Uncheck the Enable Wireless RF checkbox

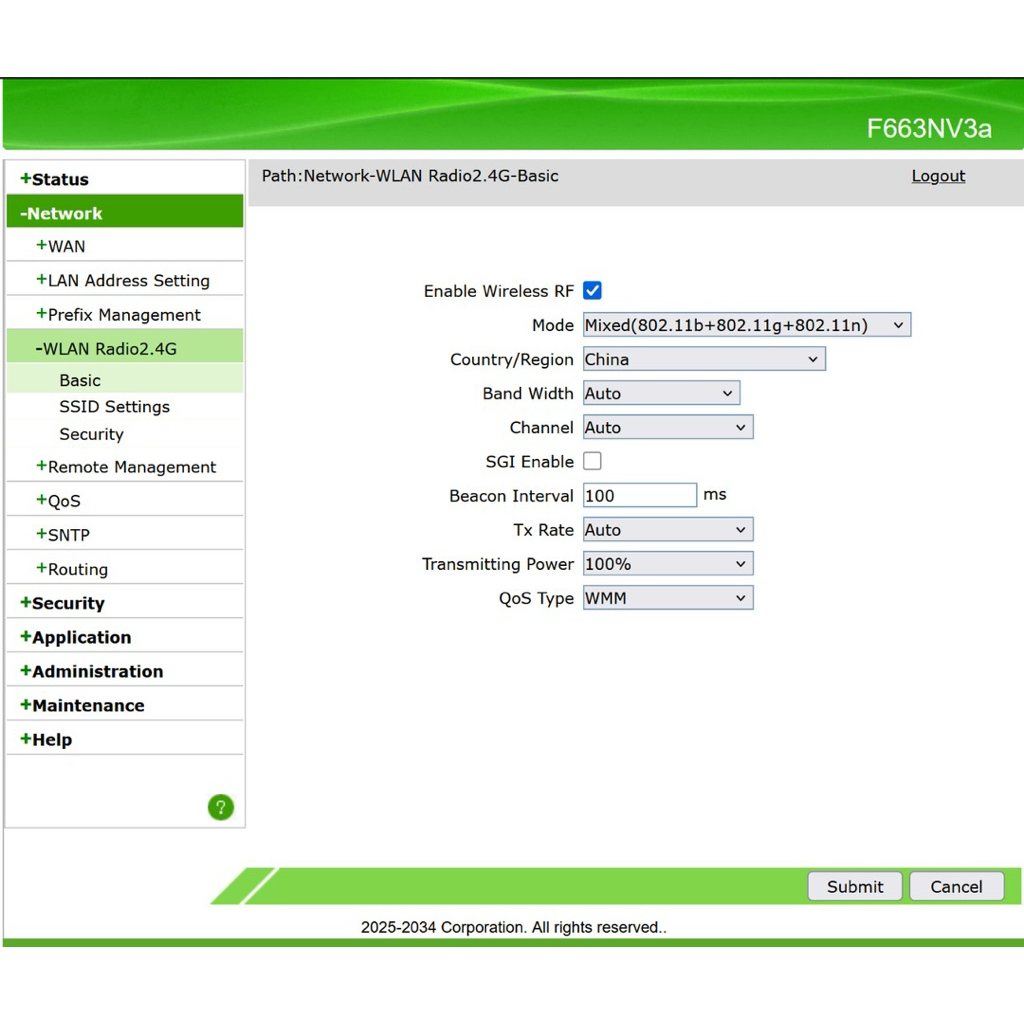click(x=592, y=291)
